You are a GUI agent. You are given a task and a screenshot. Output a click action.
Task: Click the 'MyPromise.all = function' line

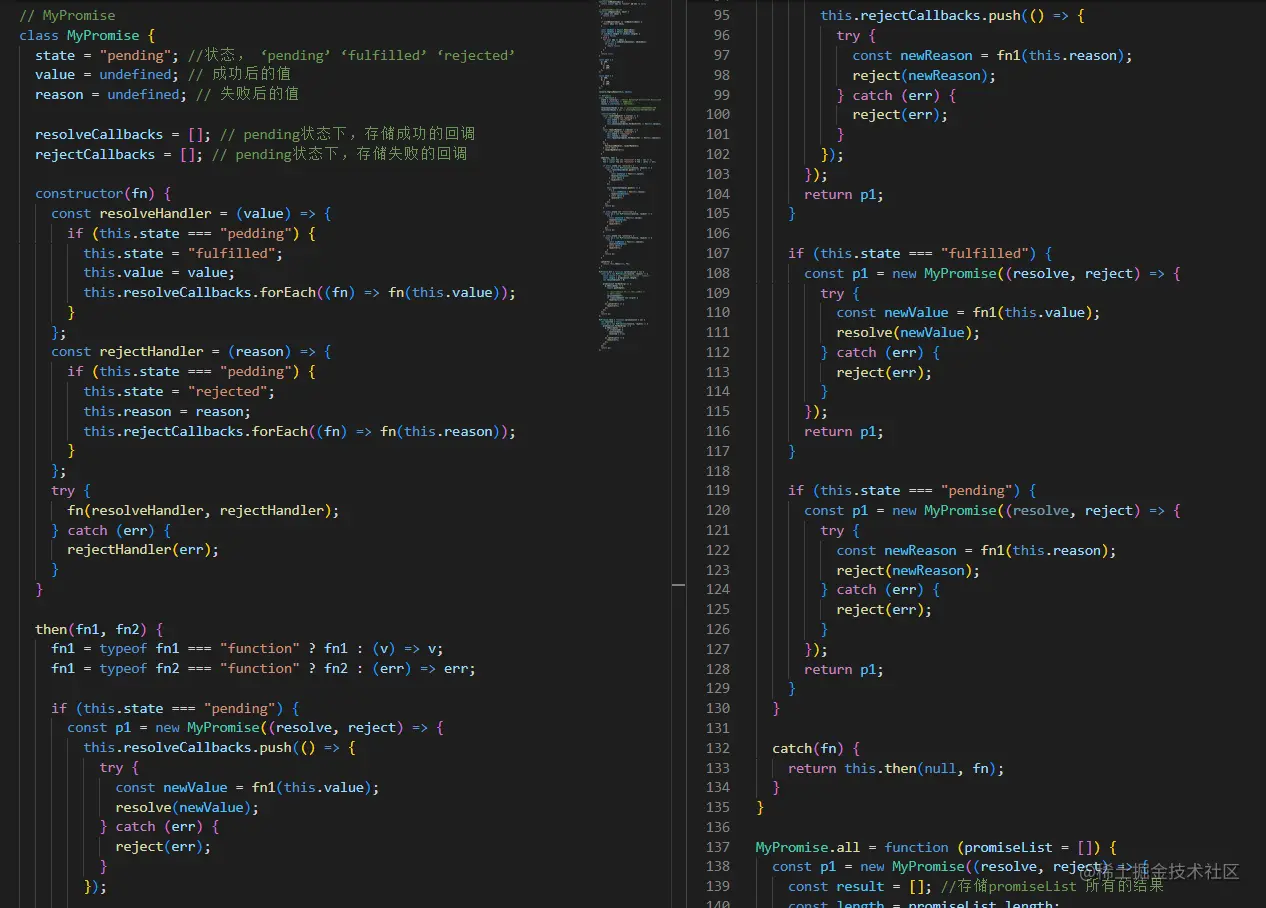click(936, 847)
